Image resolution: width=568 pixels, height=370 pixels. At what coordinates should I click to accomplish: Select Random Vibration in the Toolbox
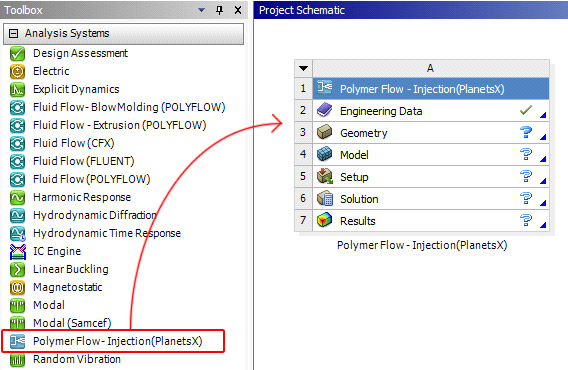(x=77, y=359)
